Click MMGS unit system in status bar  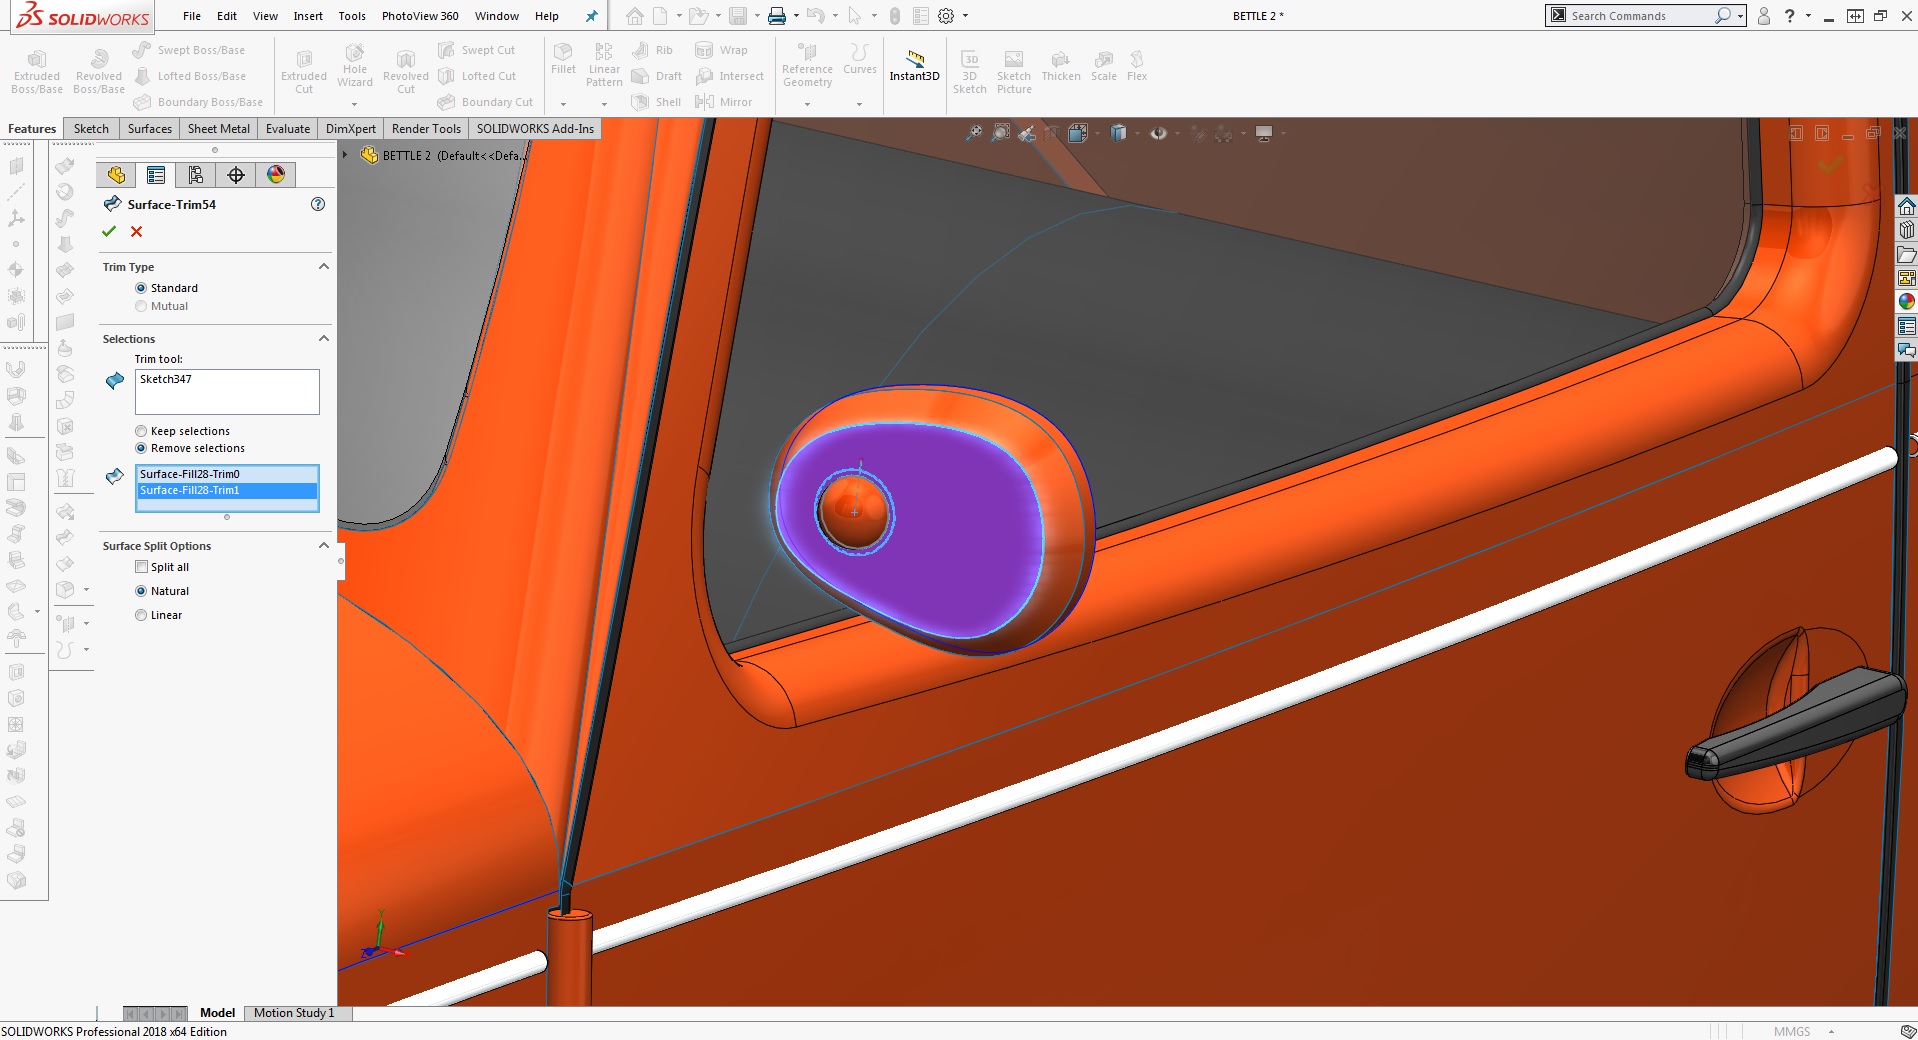point(1792,1031)
